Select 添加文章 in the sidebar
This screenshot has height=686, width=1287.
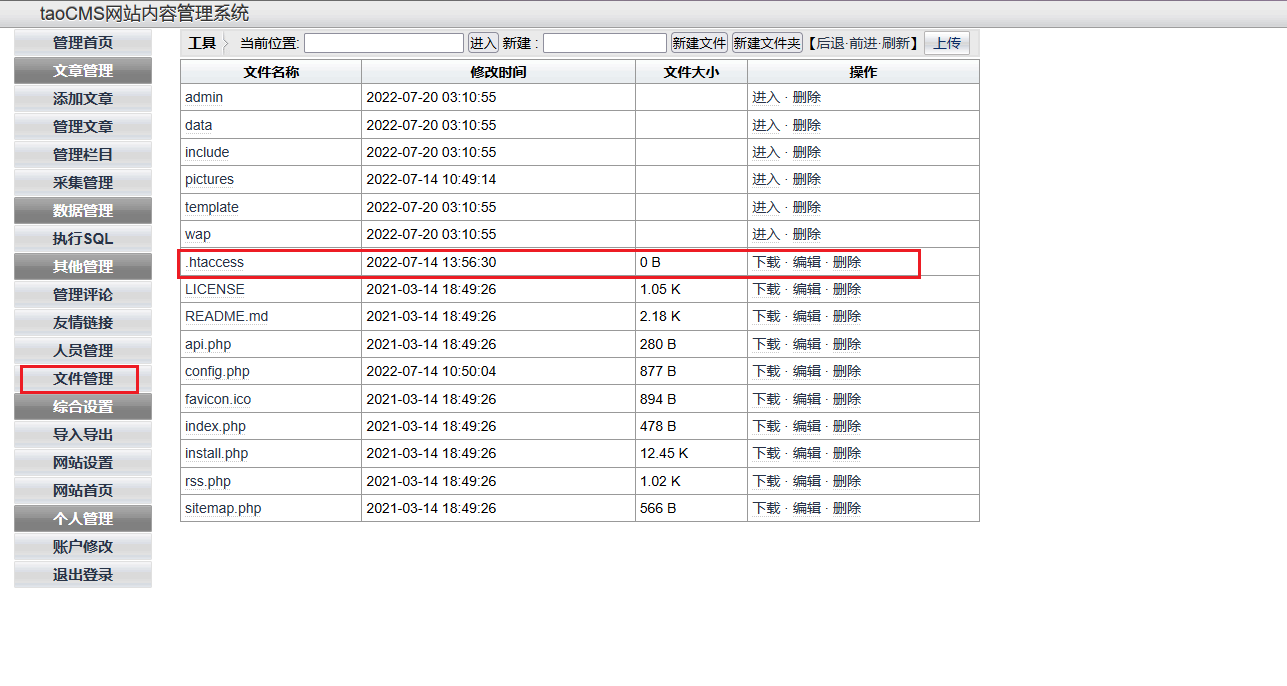[83, 99]
